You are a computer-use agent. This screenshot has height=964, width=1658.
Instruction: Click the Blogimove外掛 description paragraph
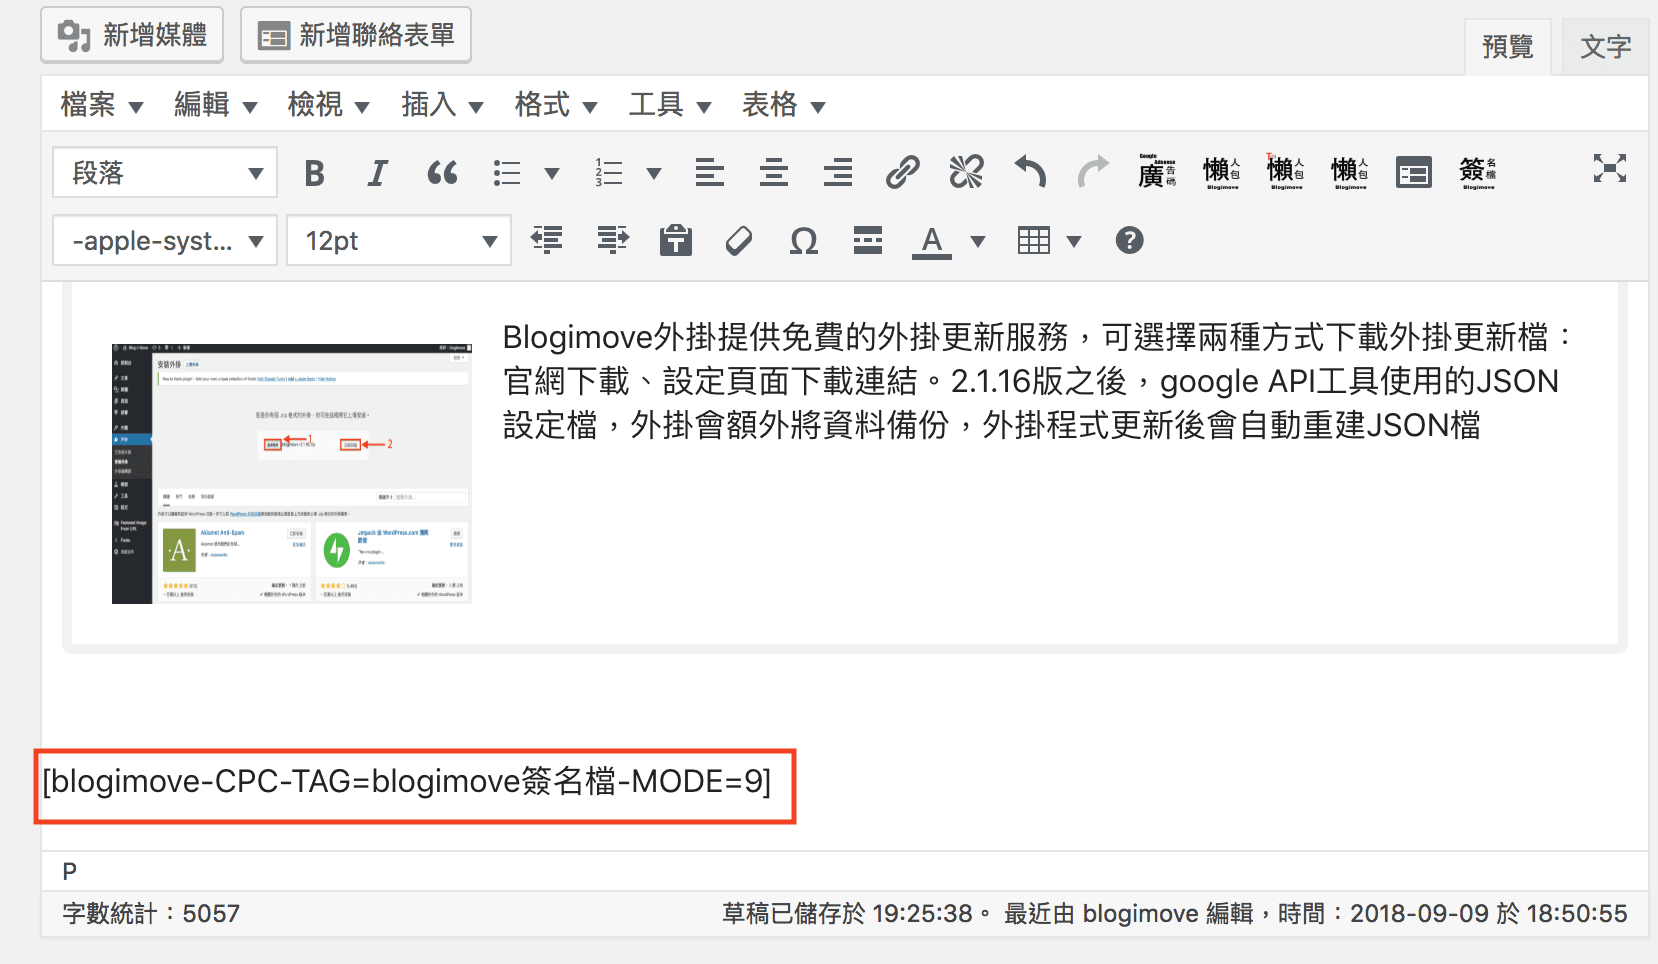point(1038,381)
